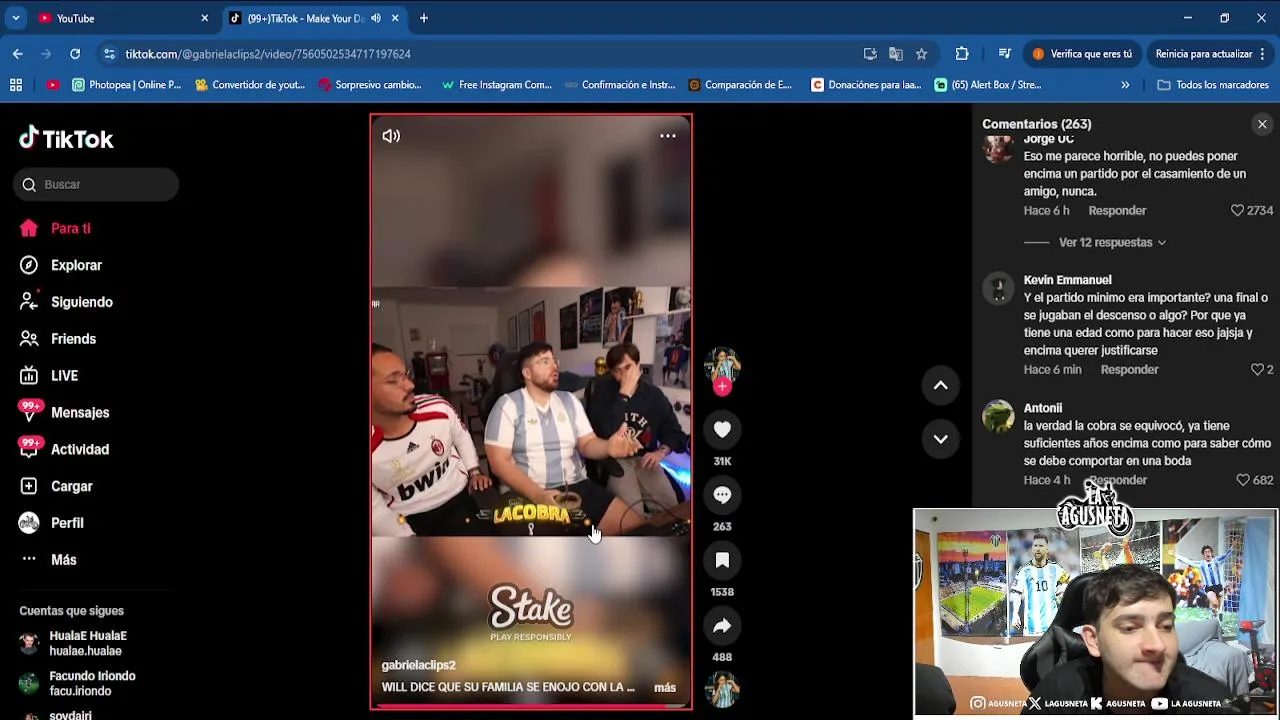Click the address bar URL

pos(268,54)
